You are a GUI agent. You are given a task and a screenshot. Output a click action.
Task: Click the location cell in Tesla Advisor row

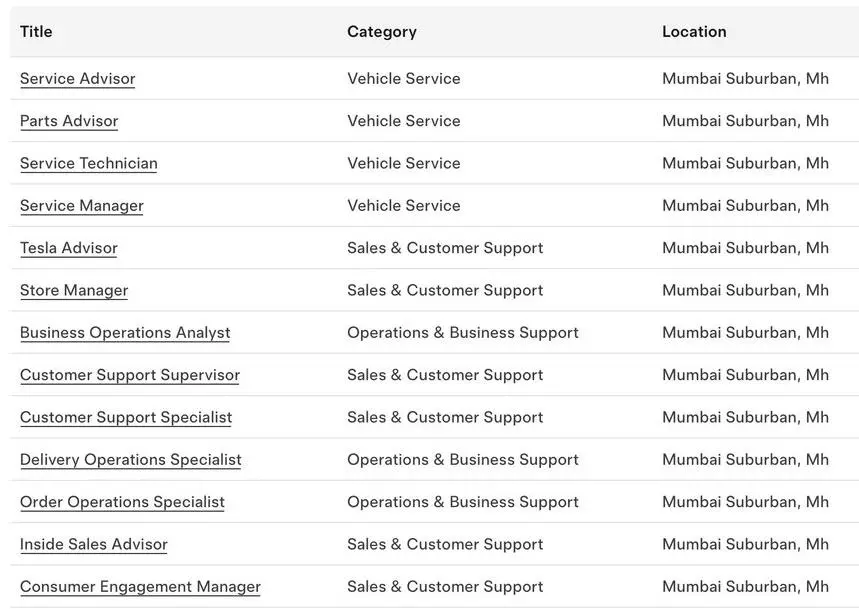click(x=745, y=248)
